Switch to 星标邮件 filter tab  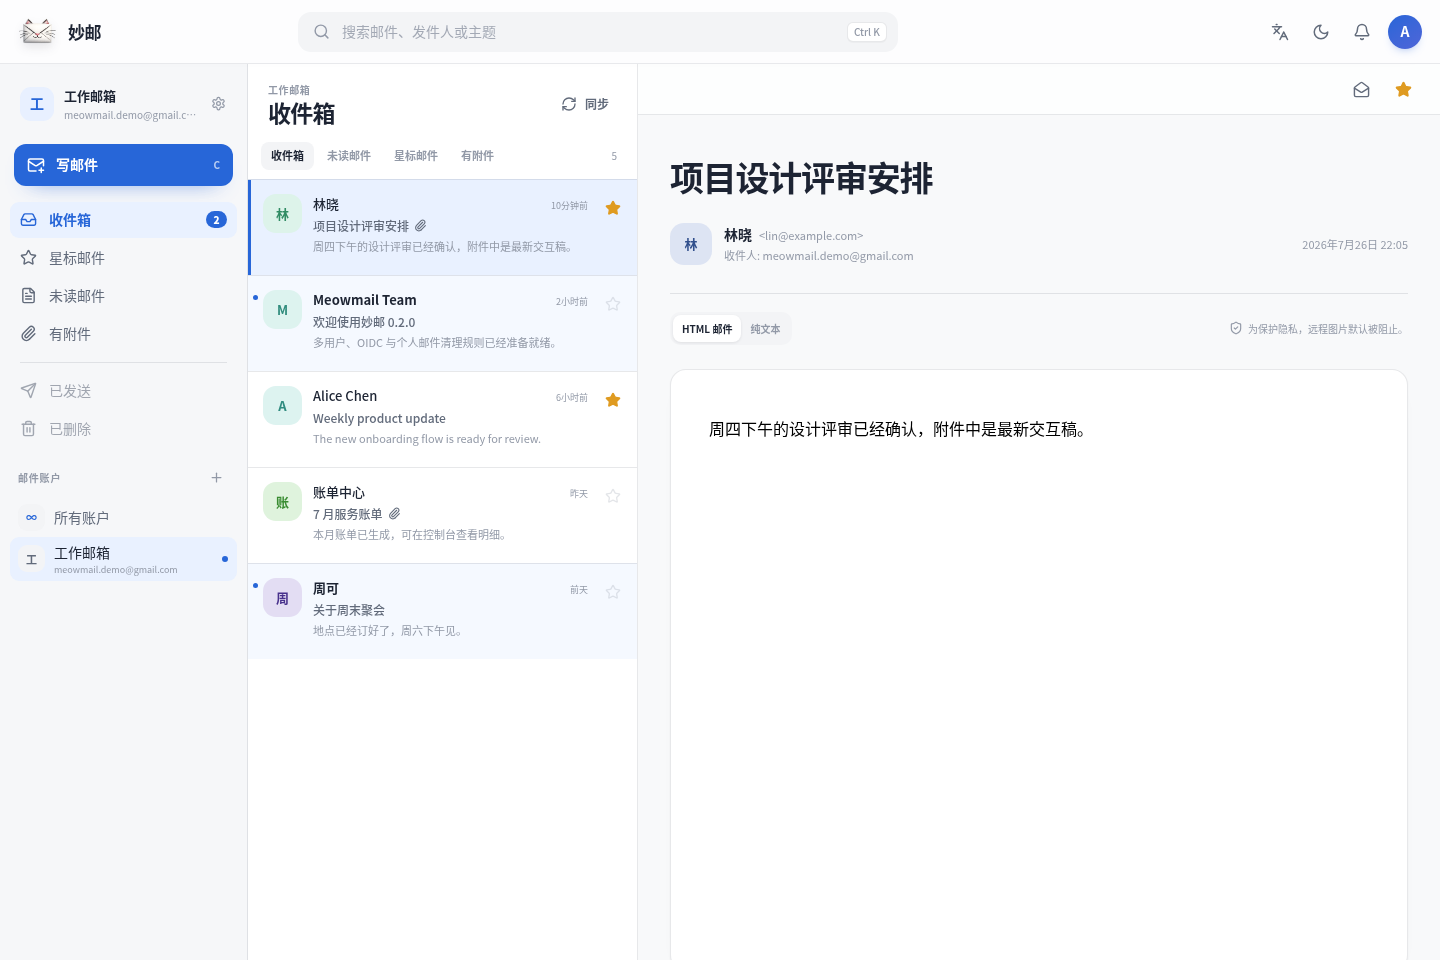416,156
